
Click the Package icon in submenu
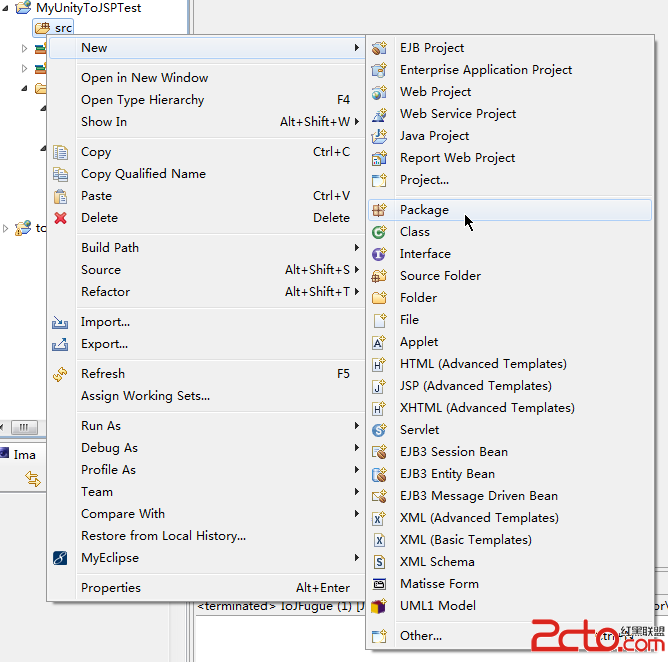(379, 210)
